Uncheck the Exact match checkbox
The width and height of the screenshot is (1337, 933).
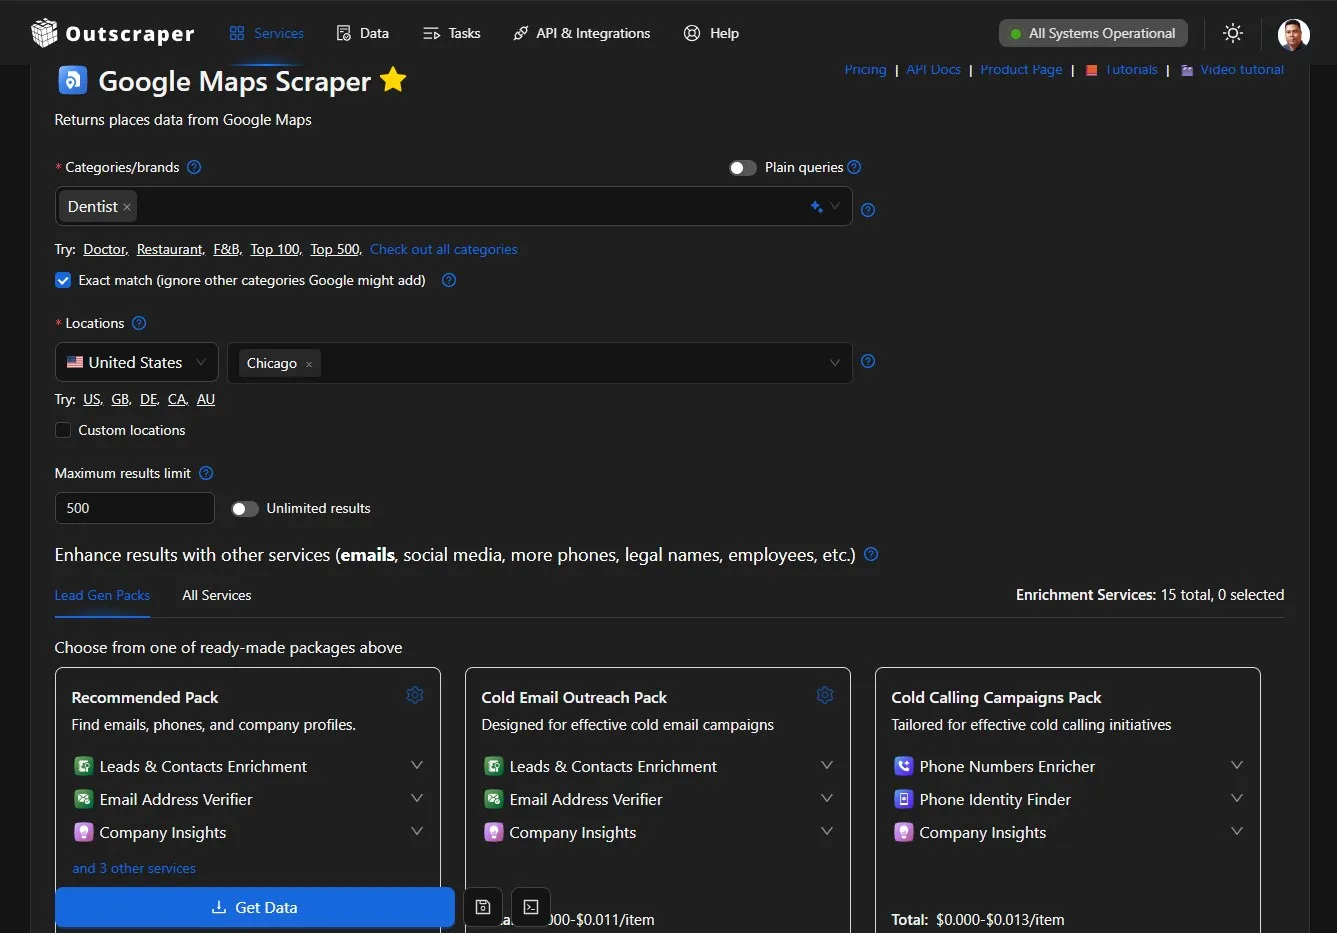pos(63,280)
